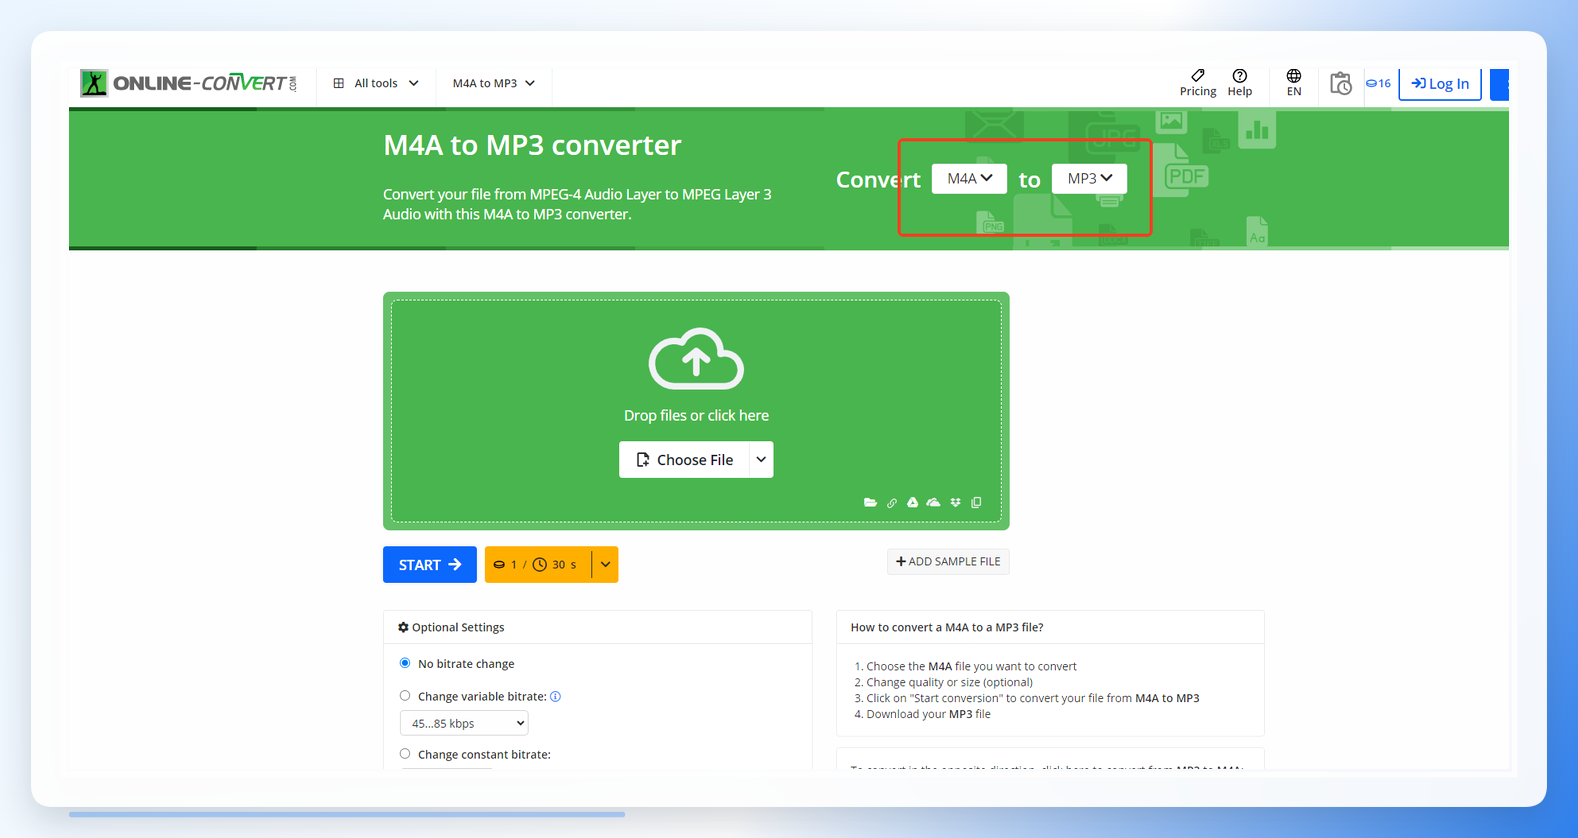
Task: Click step 'Choose the M4A file you want to convert'
Action: coord(971,666)
